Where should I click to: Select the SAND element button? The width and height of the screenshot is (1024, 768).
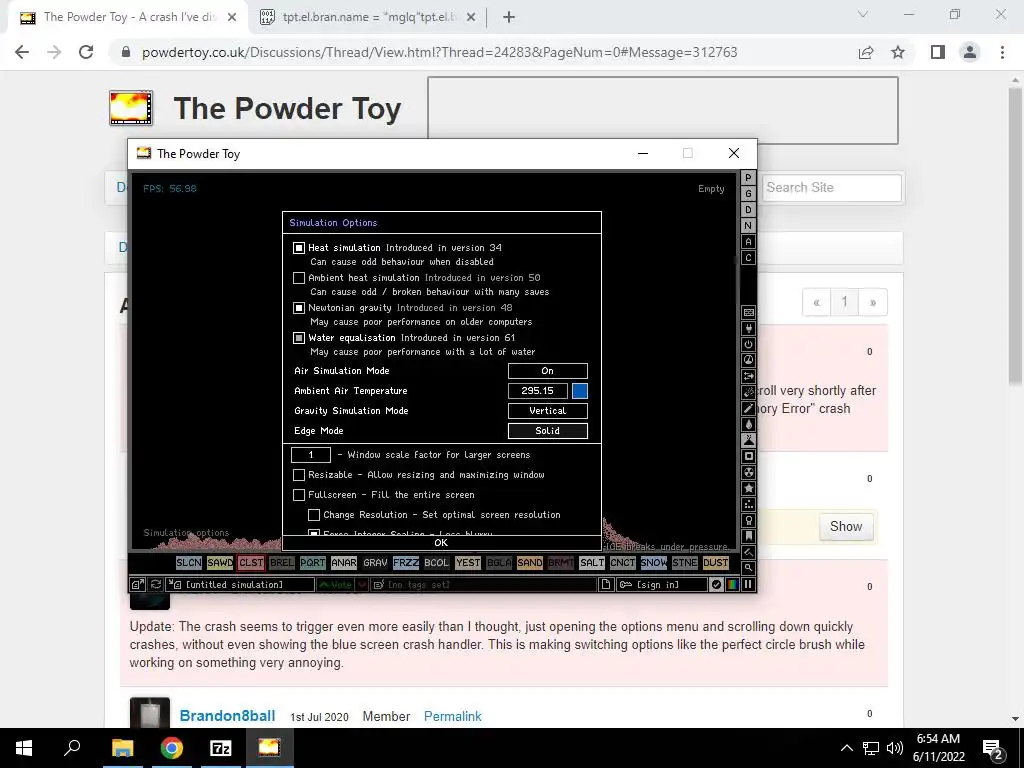click(x=530, y=562)
